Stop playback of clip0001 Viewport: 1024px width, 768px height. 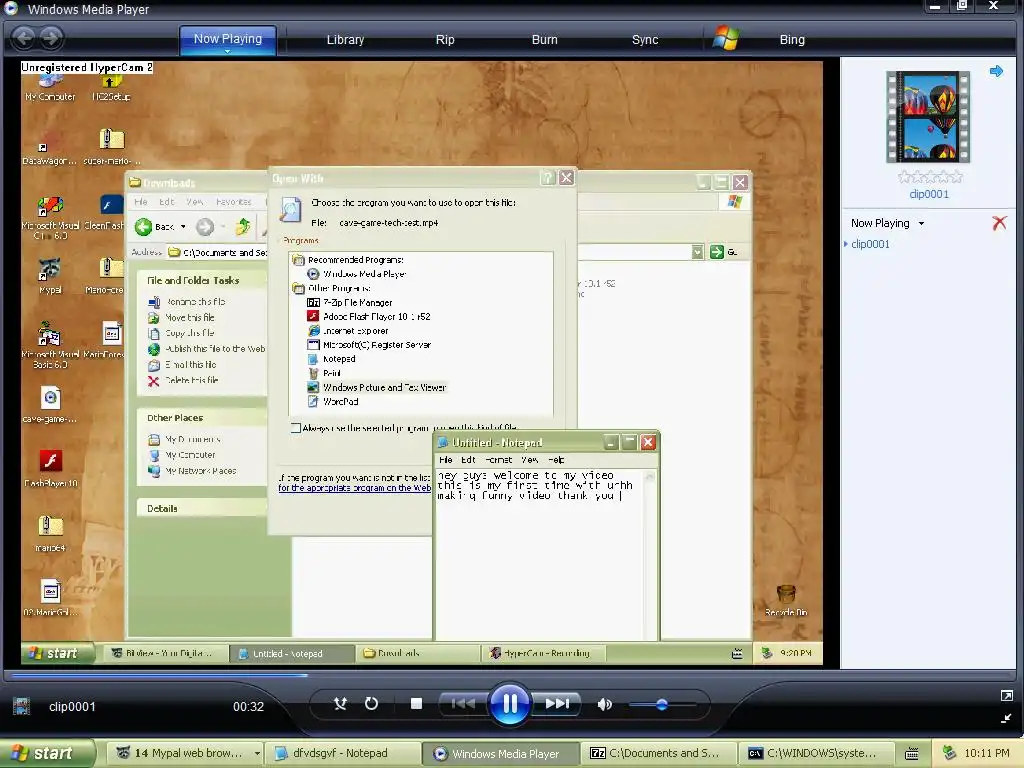click(x=416, y=703)
